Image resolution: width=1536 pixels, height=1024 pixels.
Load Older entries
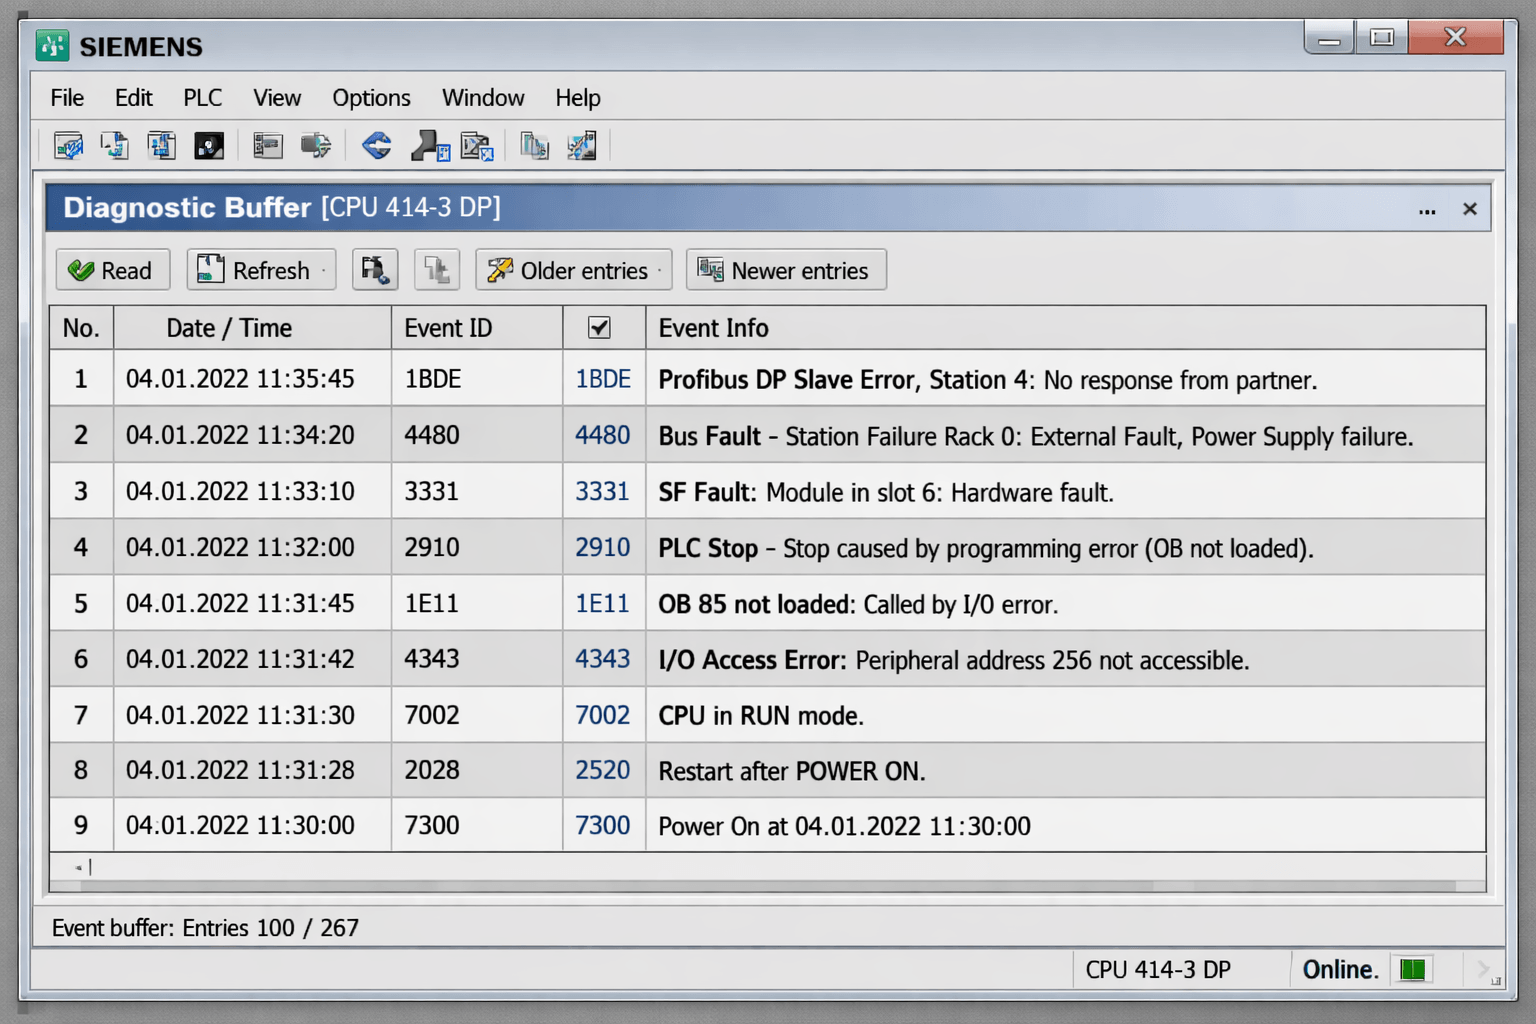click(x=574, y=270)
